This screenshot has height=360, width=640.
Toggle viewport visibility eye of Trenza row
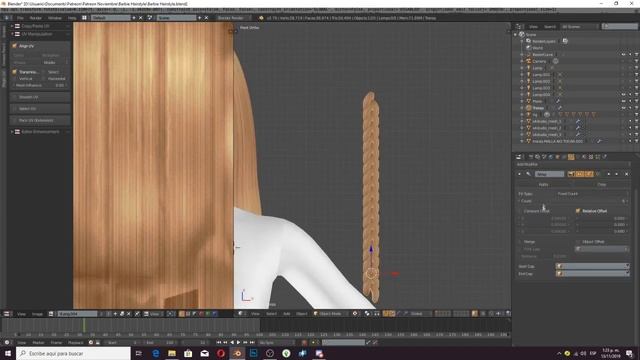click(623, 108)
